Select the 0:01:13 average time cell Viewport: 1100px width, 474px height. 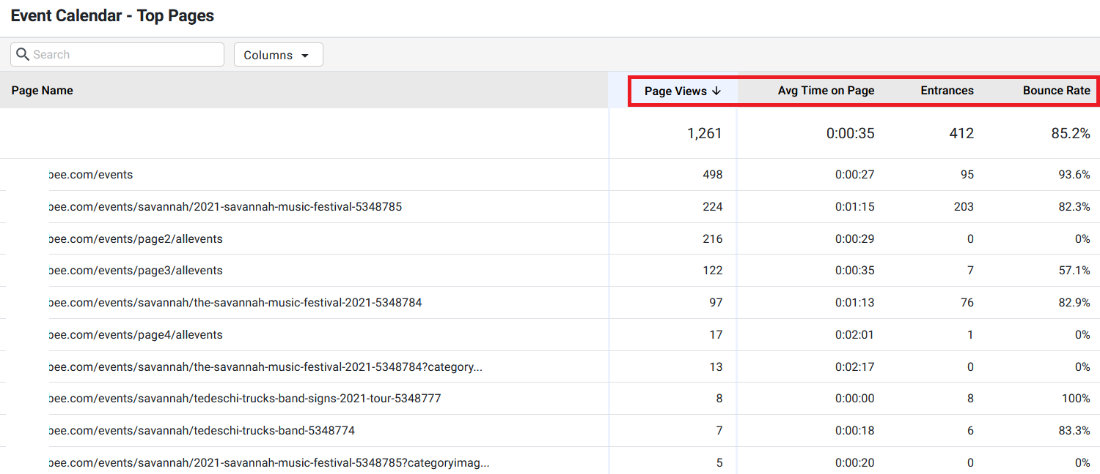coord(854,303)
